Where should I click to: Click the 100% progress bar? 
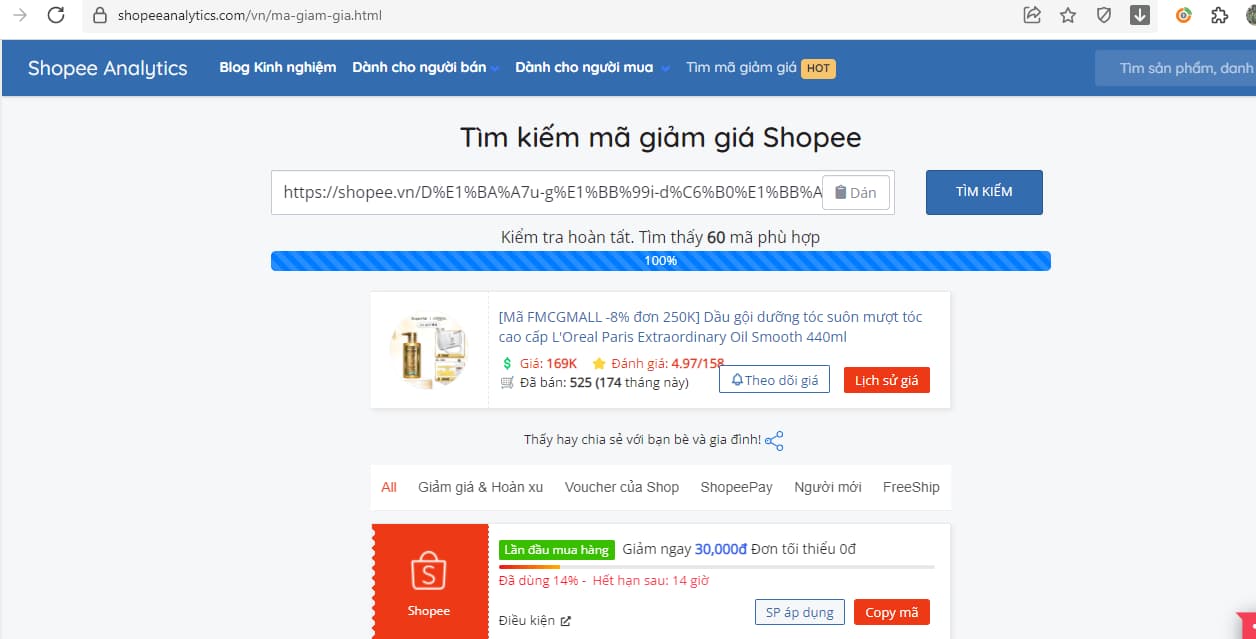tap(660, 261)
